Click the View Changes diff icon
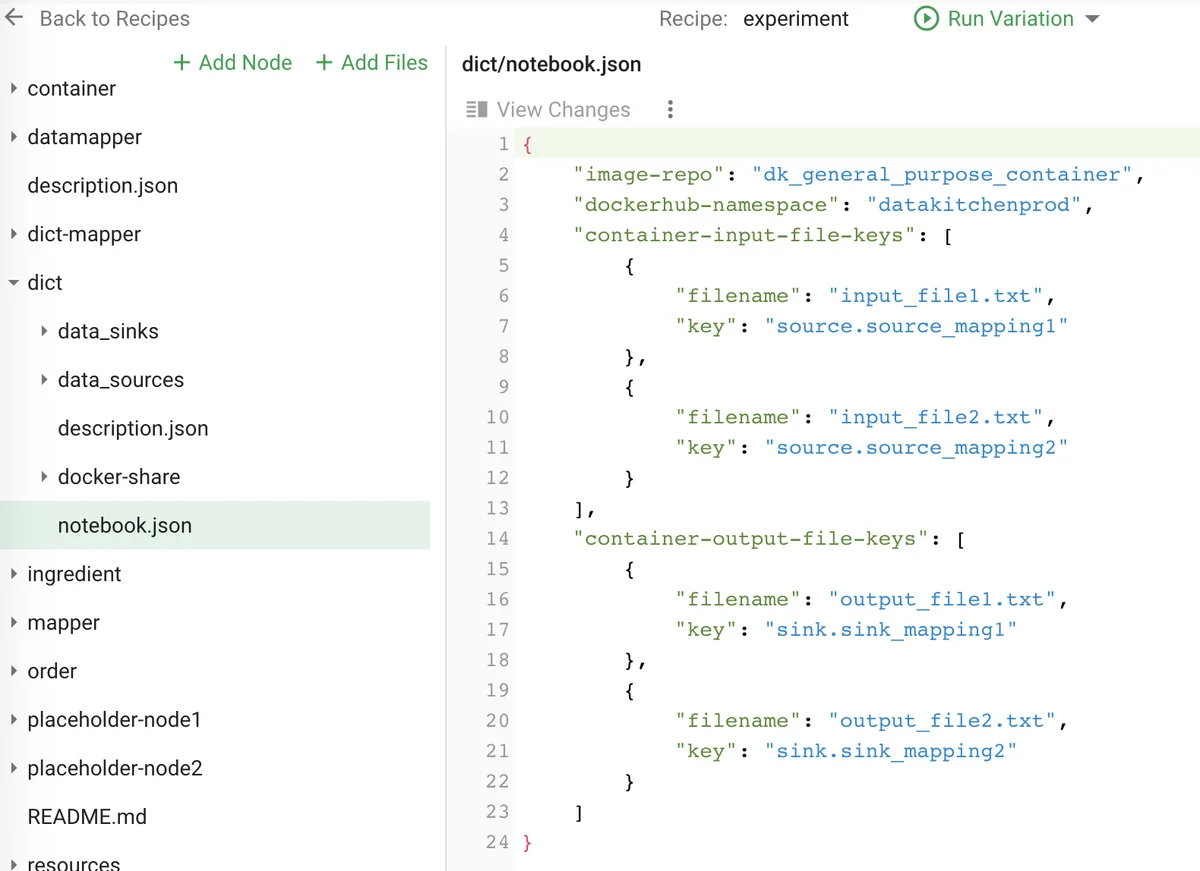 (476, 110)
